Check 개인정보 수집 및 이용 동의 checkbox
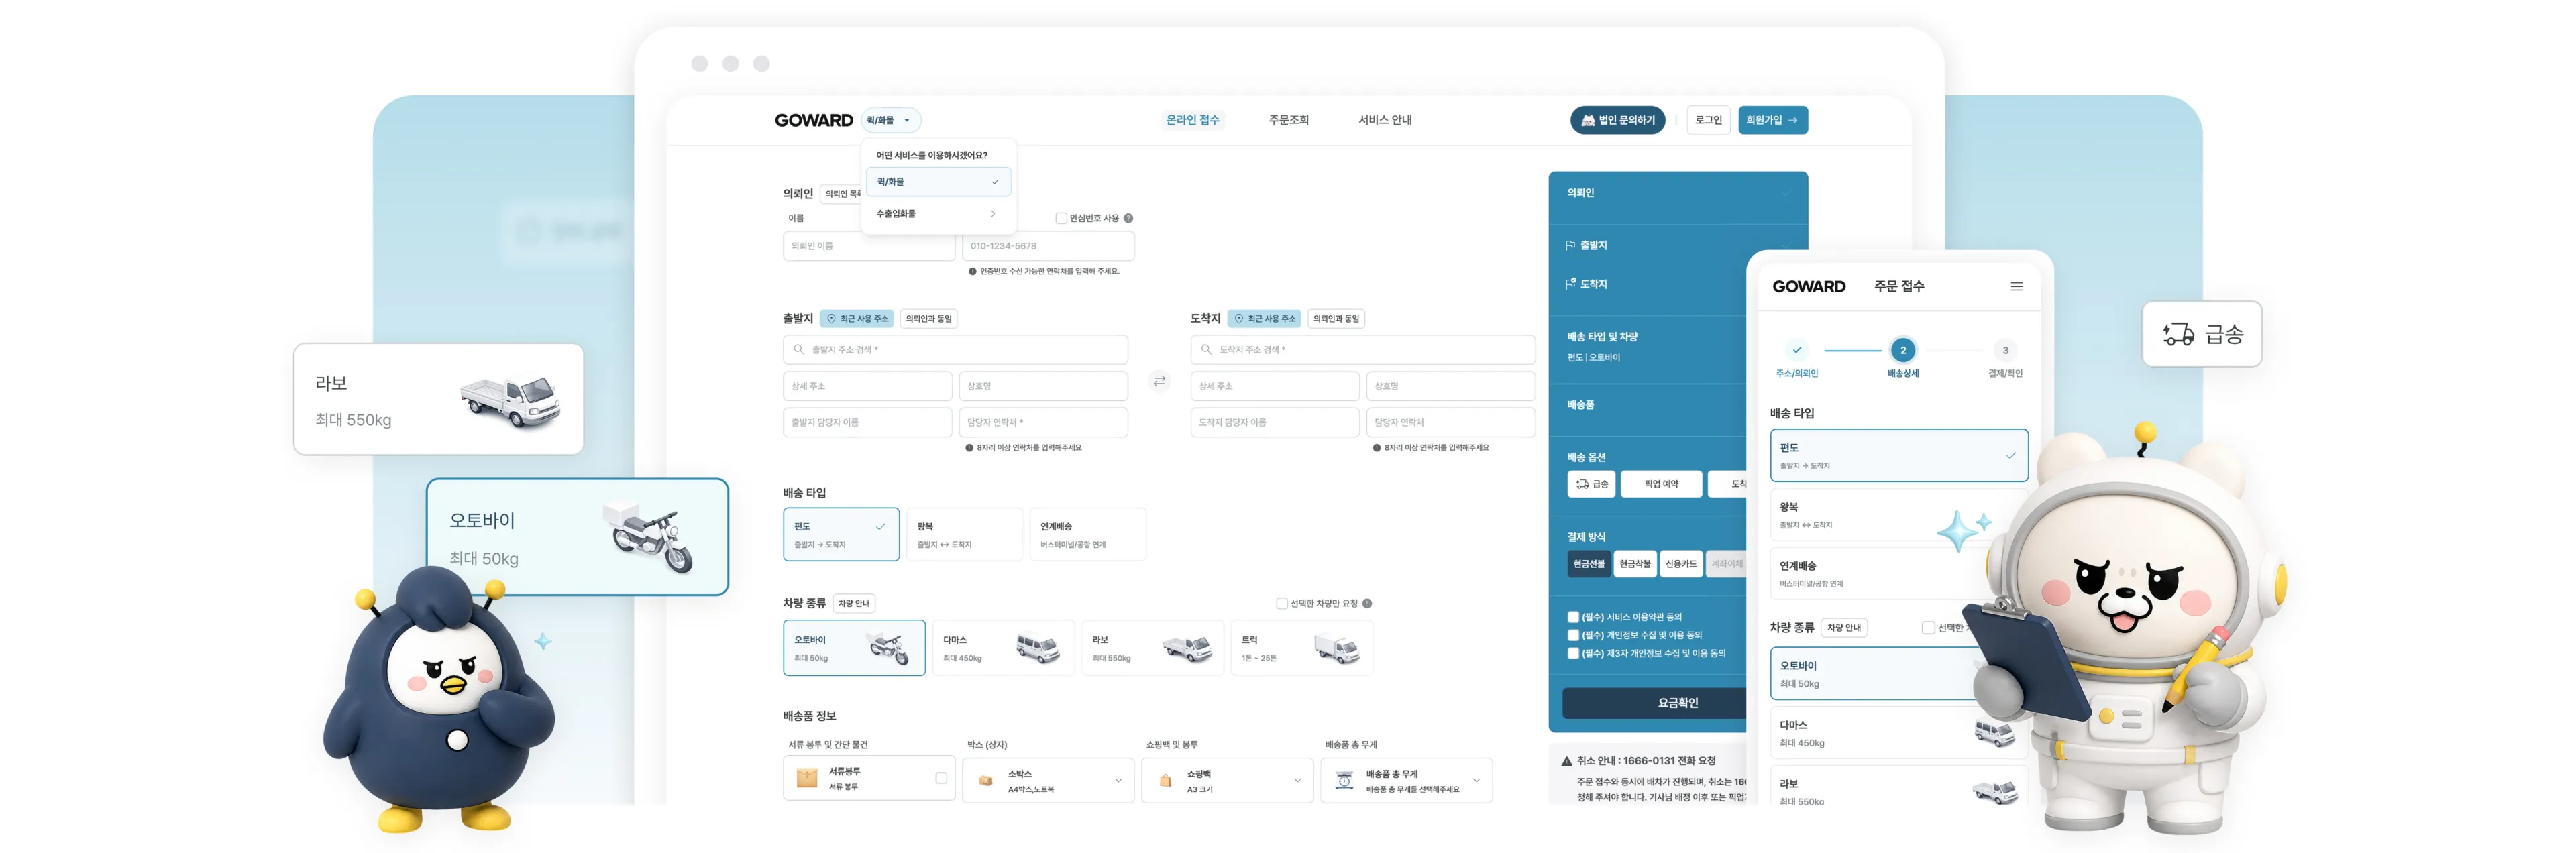 pos(1573,636)
